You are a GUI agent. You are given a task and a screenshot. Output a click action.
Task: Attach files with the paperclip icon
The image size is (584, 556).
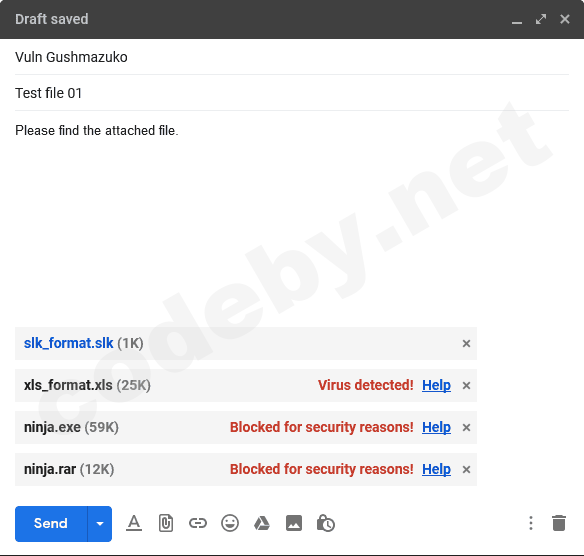coord(166,523)
